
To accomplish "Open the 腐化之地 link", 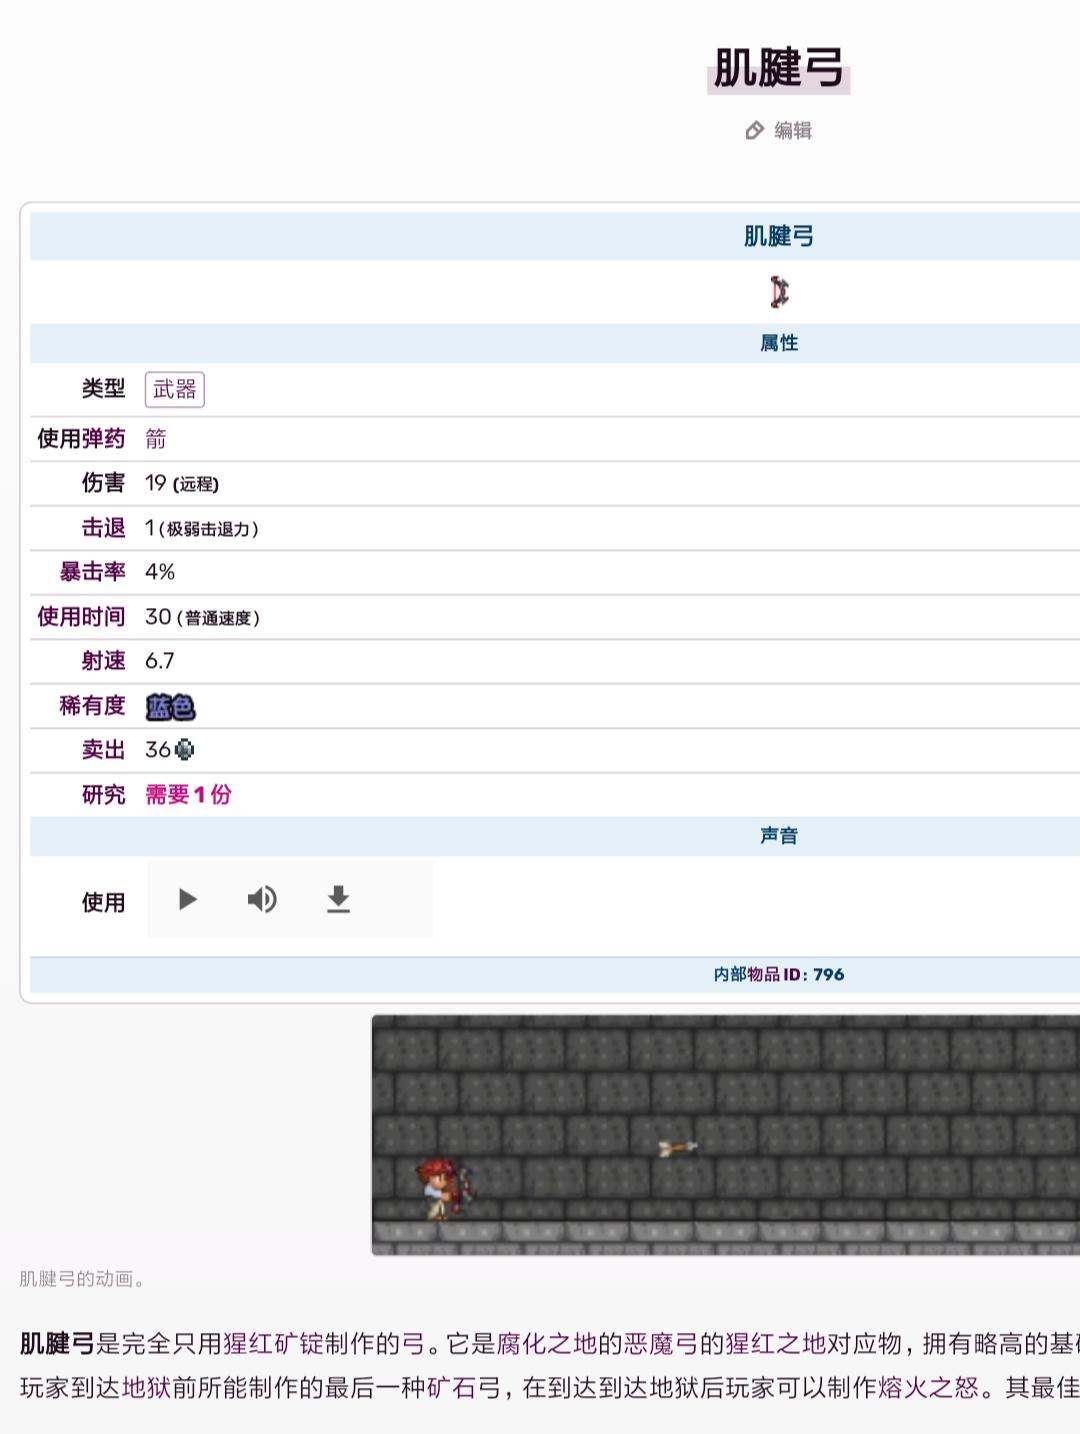I will [x=547, y=1344].
